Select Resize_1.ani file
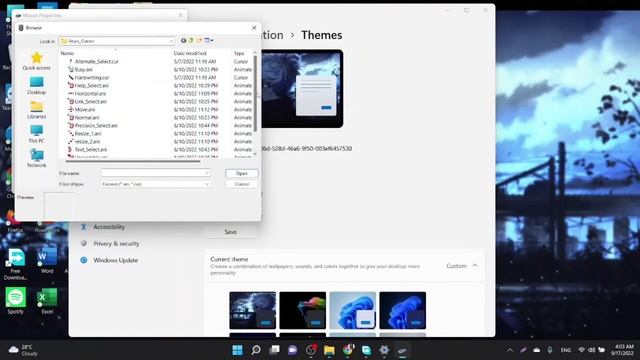The height and width of the screenshot is (360, 640). (85, 133)
